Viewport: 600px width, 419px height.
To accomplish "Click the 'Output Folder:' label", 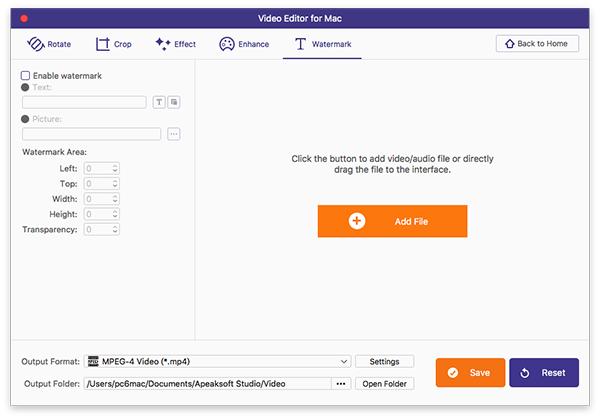I will point(52,383).
